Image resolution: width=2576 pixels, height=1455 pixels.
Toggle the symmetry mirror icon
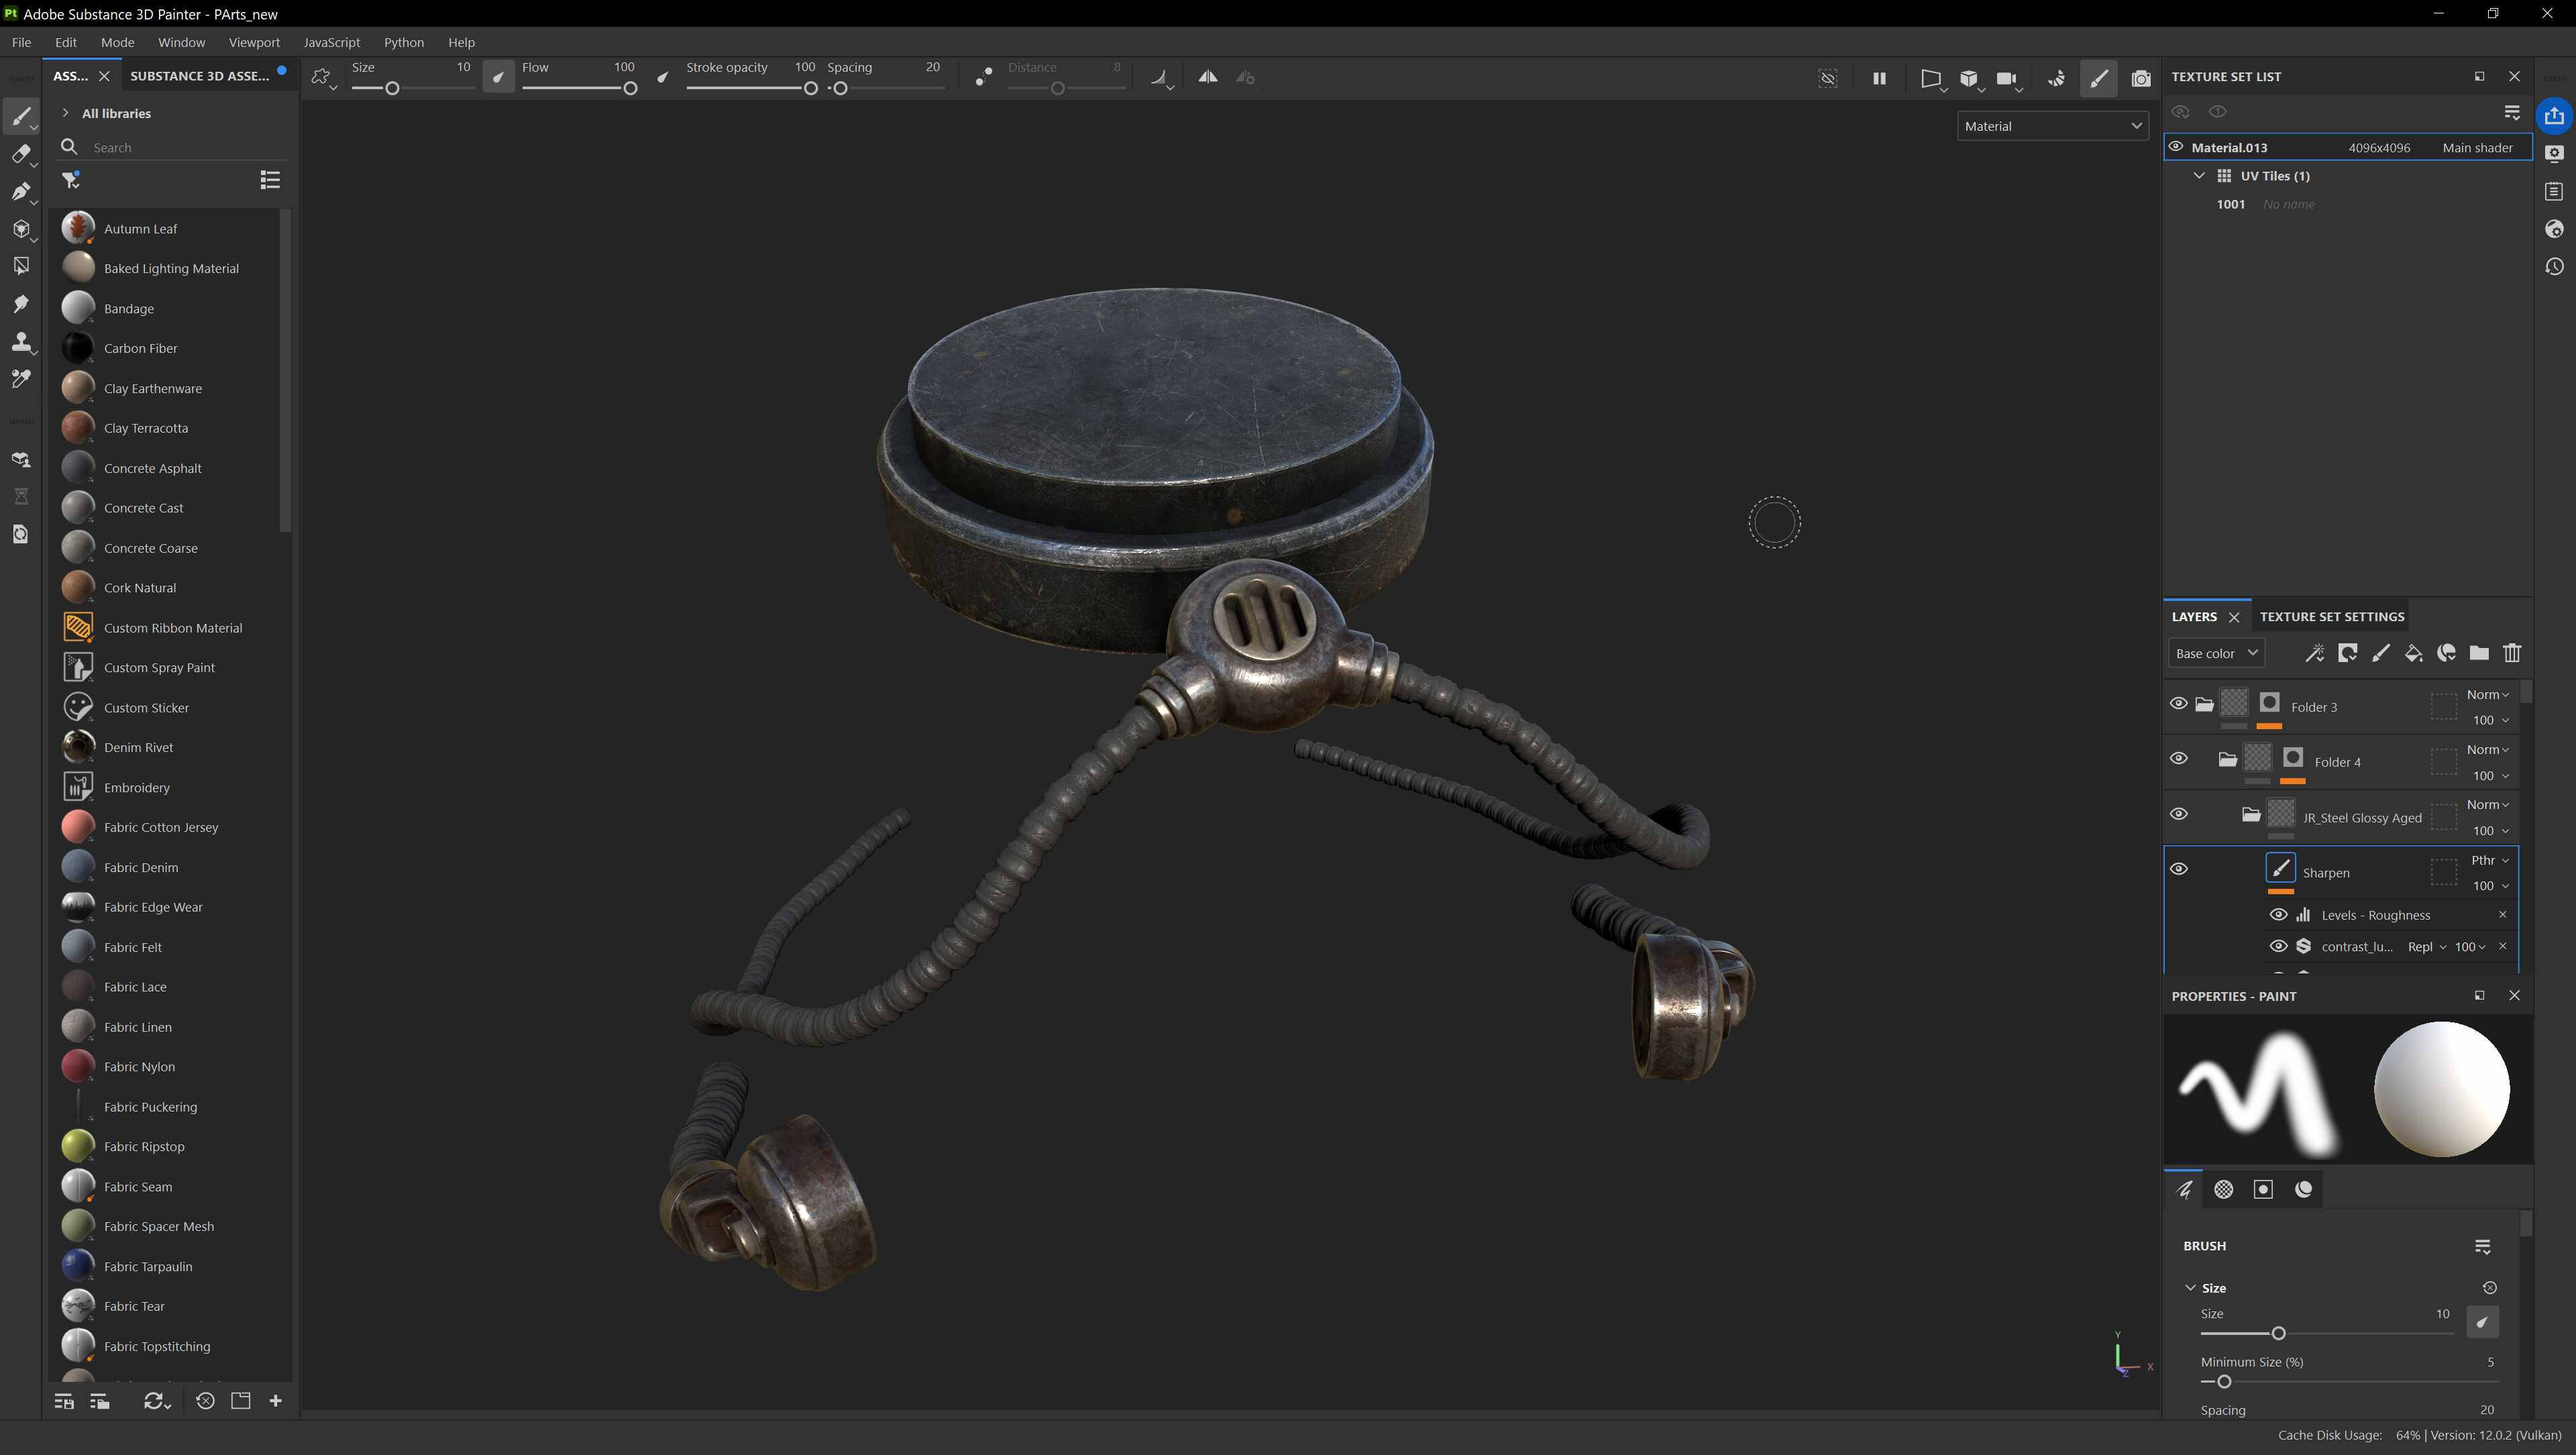pyautogui.click(x=1207, y=77)
